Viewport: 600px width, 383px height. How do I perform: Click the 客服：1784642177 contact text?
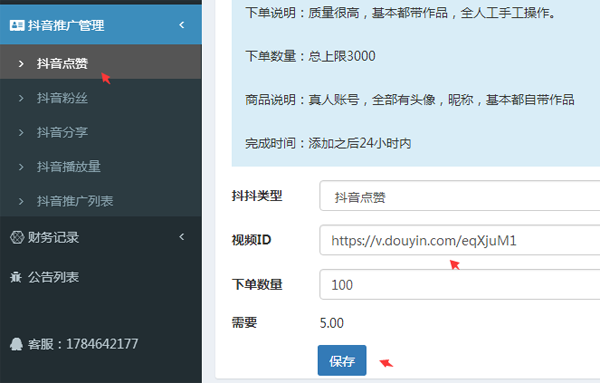[x=83, y=344]
